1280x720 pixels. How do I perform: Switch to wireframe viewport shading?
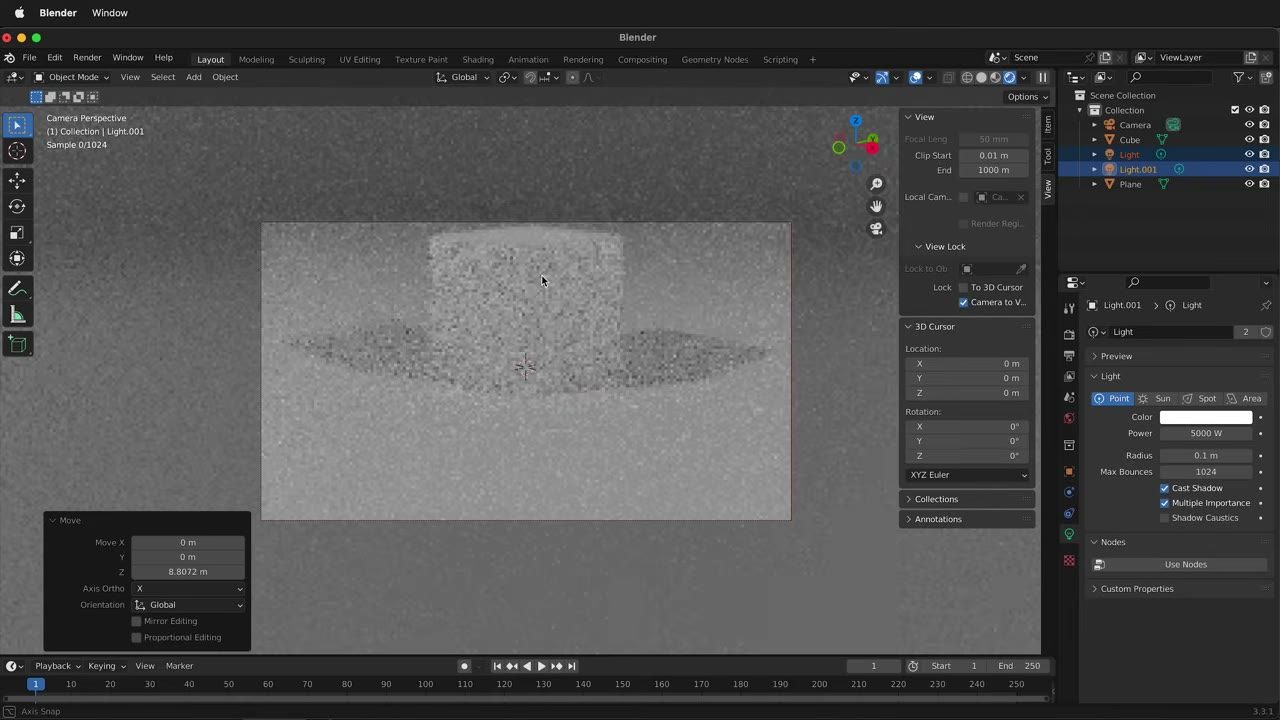point(967,77)
